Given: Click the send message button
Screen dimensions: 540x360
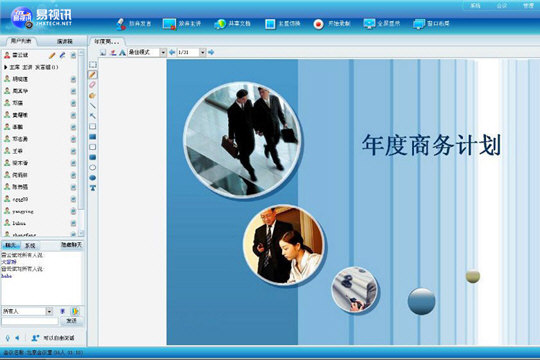Looking at the screenshot, I should 71,321.
